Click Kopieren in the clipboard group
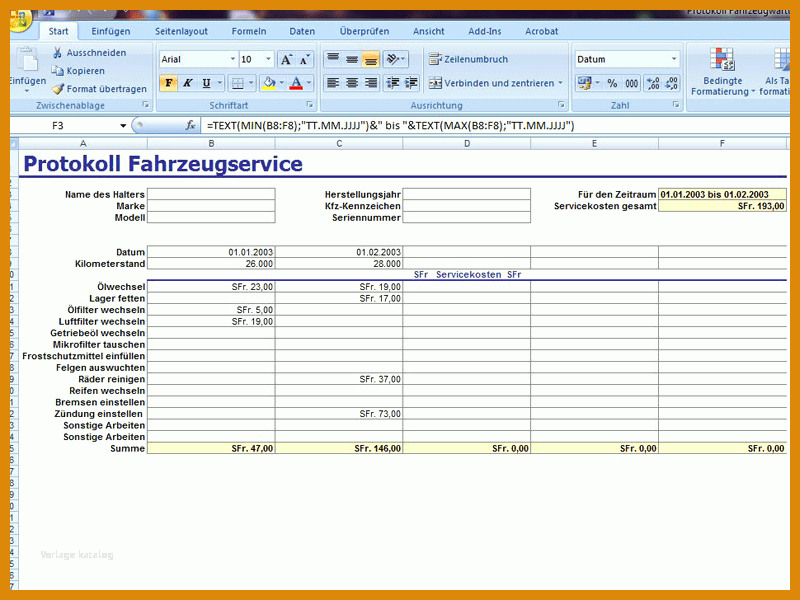The image size is (800, 600). (78, 71)
